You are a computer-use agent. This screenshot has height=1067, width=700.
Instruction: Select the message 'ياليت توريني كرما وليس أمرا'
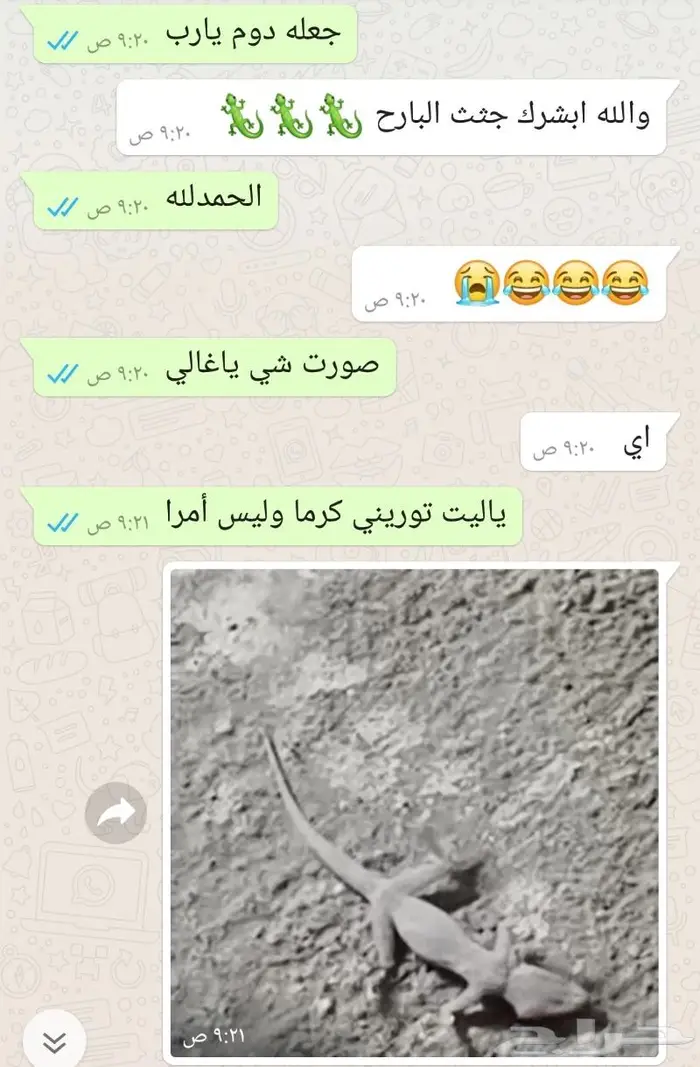pos(278,516)
